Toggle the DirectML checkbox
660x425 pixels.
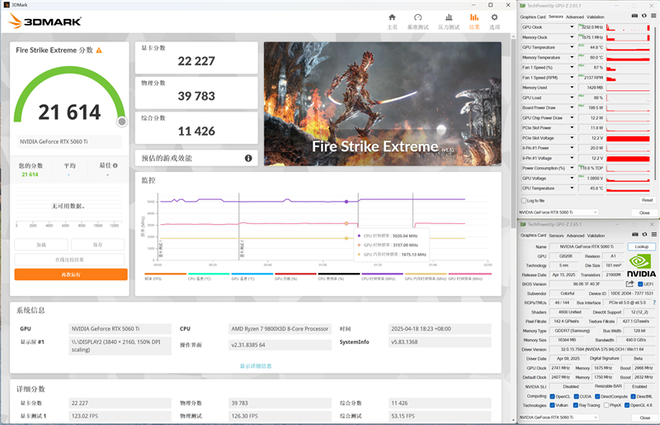pyautogui.click(x=633, y=396)
